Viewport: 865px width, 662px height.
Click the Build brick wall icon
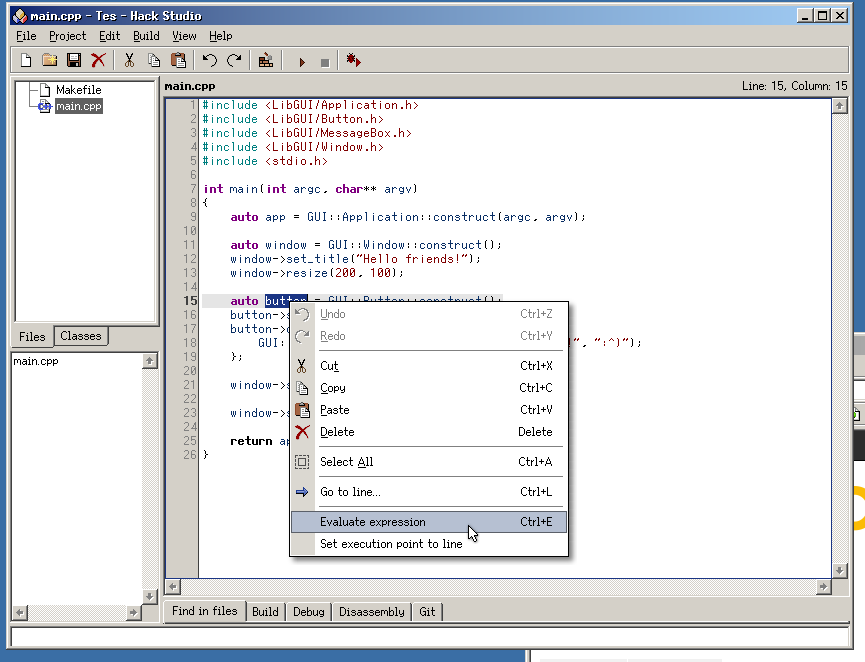tap(265, 60)
